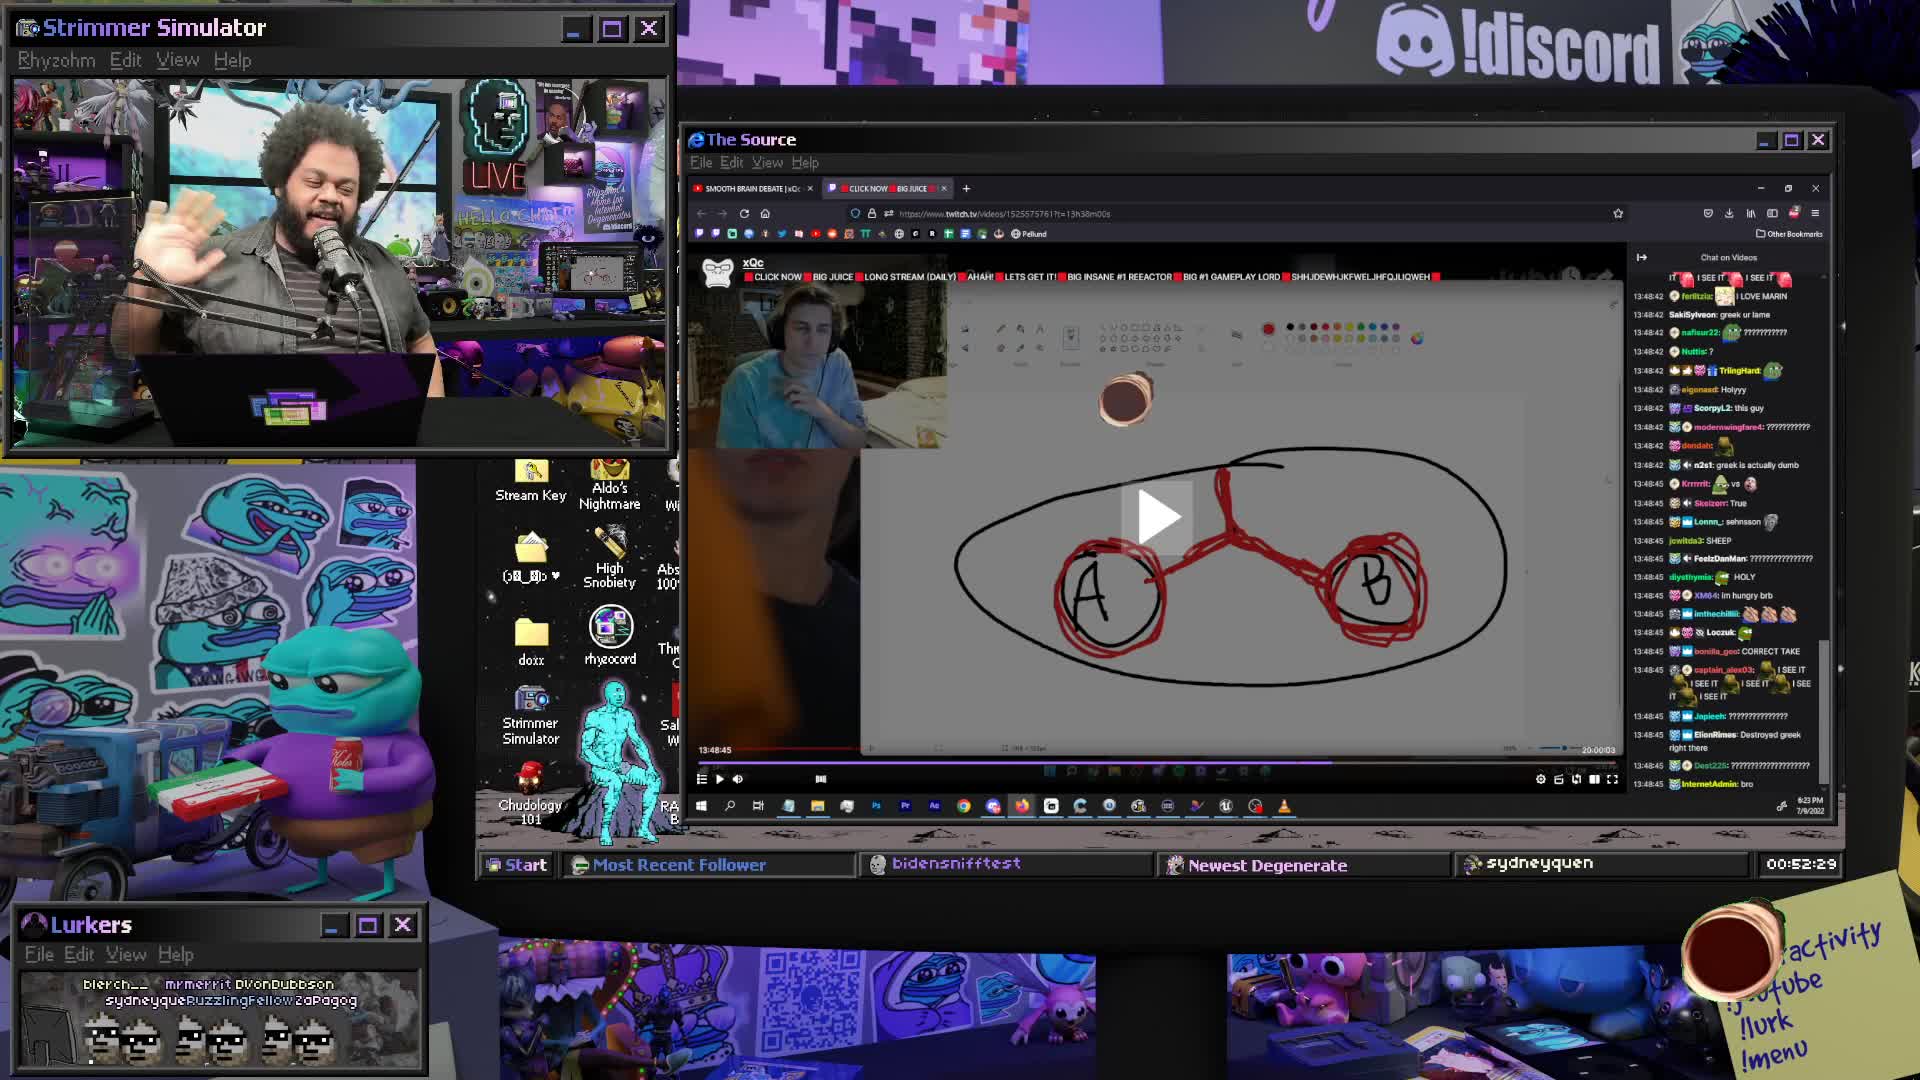Screen dimensions: 1920x1080
Task: Open the Strimmer Simulator desktop shortcut
Action: point(530,715)
